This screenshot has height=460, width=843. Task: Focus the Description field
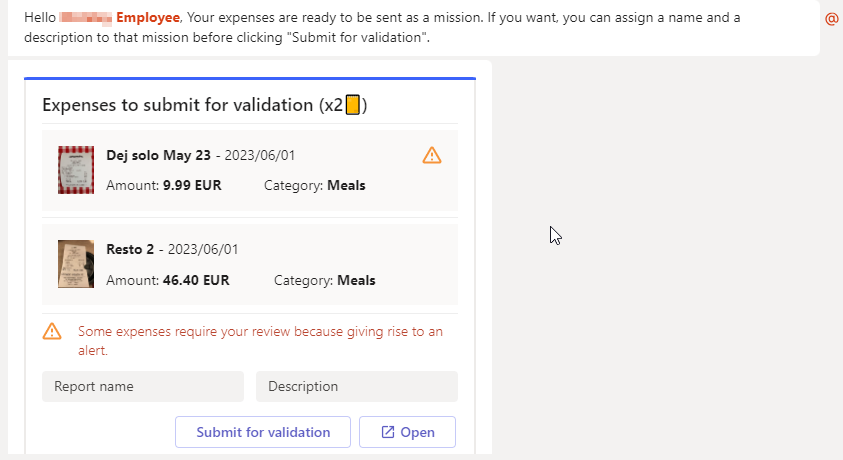point(356,386)
